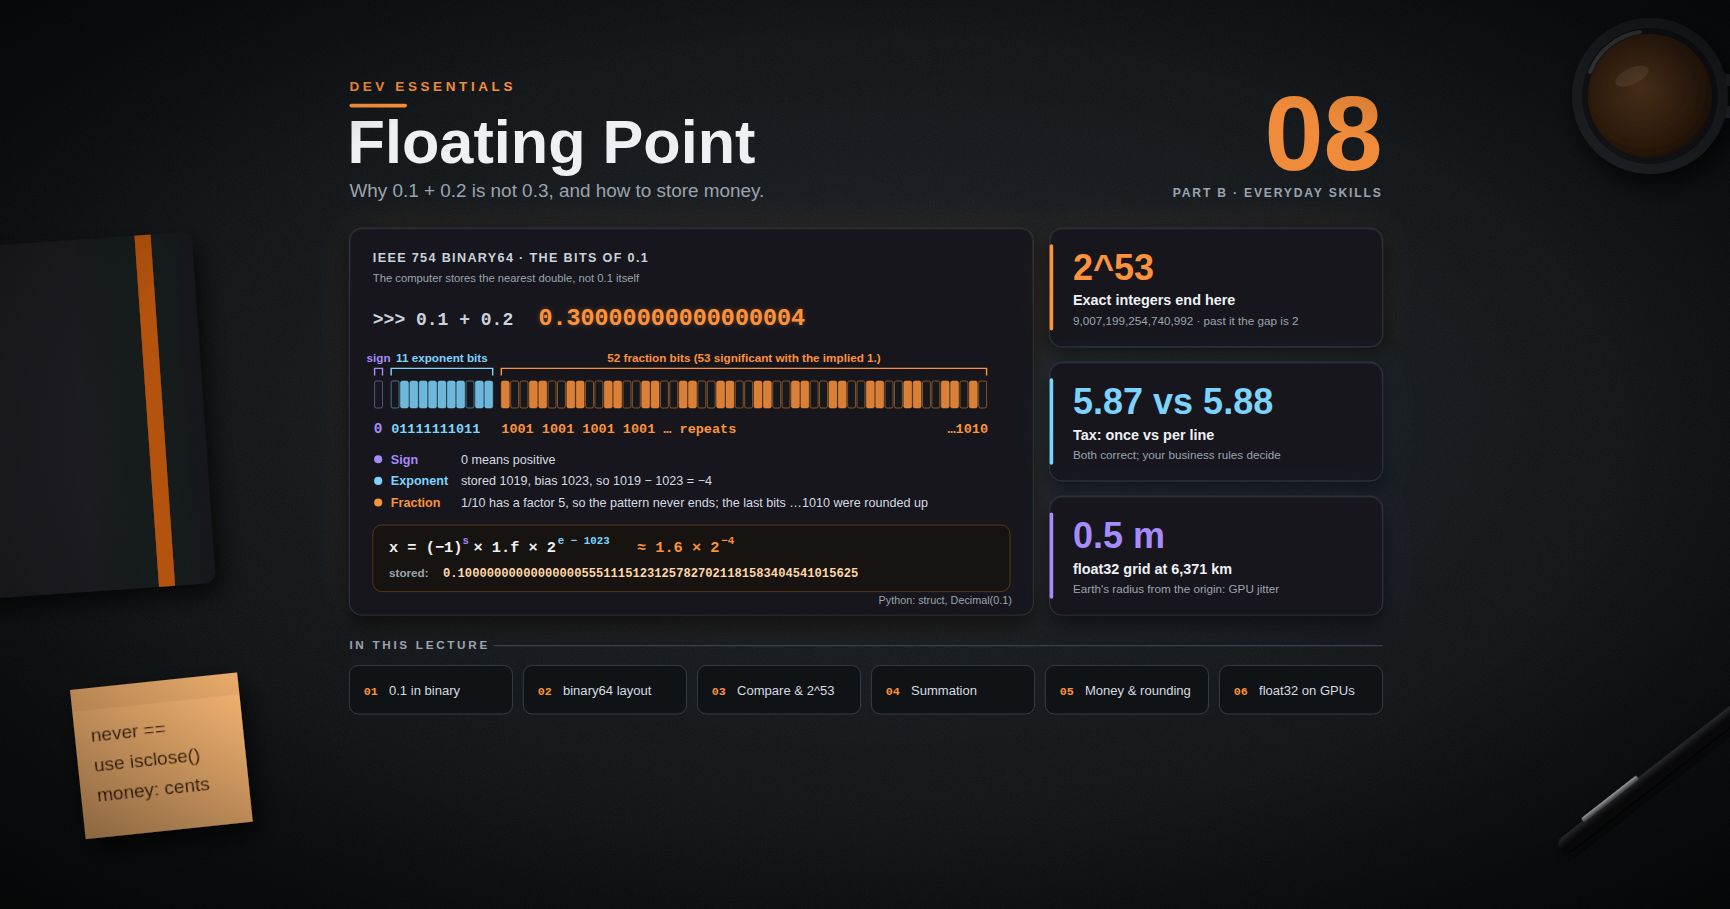Click the 'IN THIS LECTURE' heading
This screenshot has height=909, width=1730.
pyautogui.click(x=419, y=645)
